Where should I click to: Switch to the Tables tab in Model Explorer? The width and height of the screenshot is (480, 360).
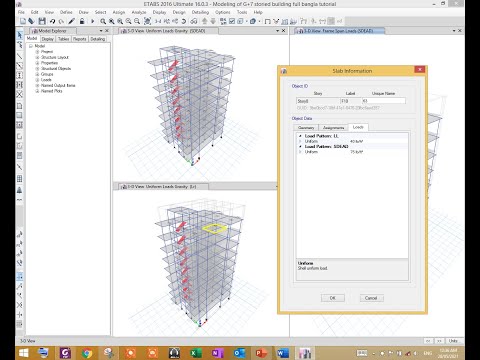coord(63,39)
